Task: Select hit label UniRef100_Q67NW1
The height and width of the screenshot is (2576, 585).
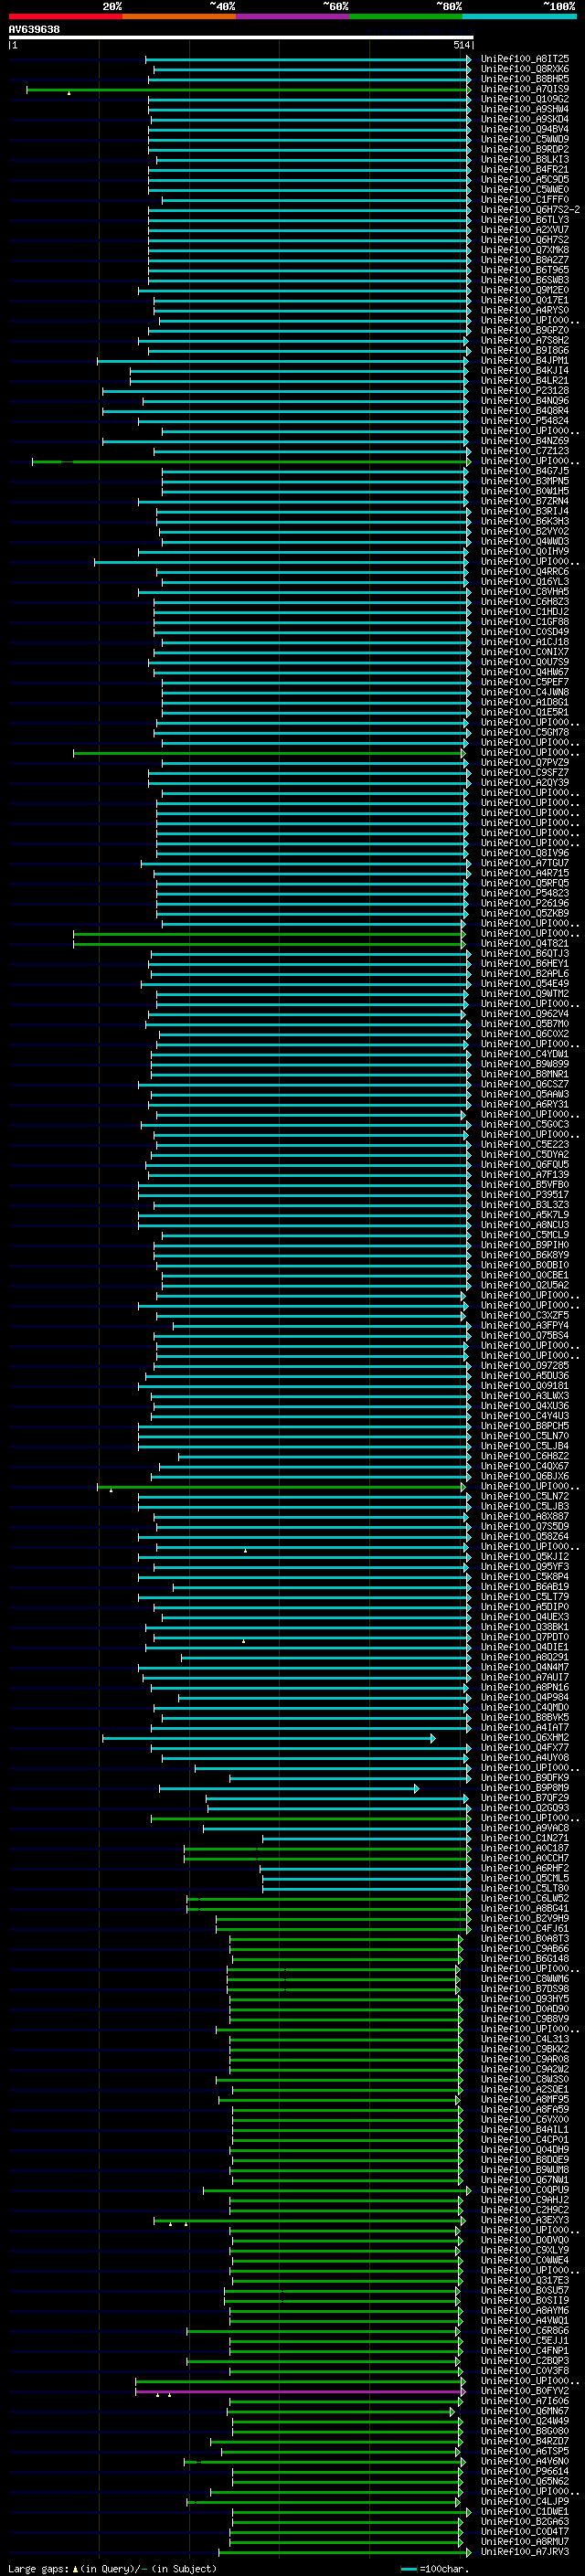Action: pyautogui.click(x=524, y=2179)
